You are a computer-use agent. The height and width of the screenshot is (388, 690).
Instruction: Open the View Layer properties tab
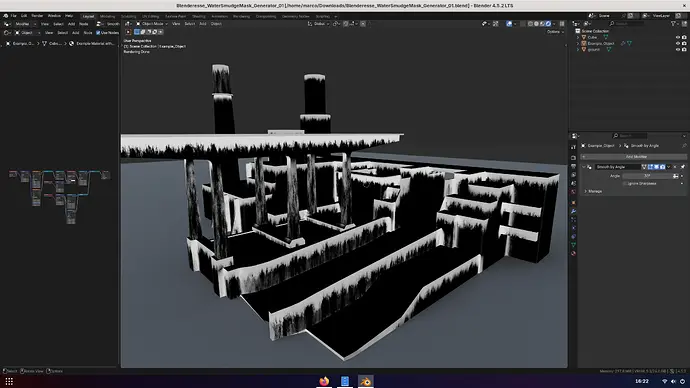click(x=573, y=175)
